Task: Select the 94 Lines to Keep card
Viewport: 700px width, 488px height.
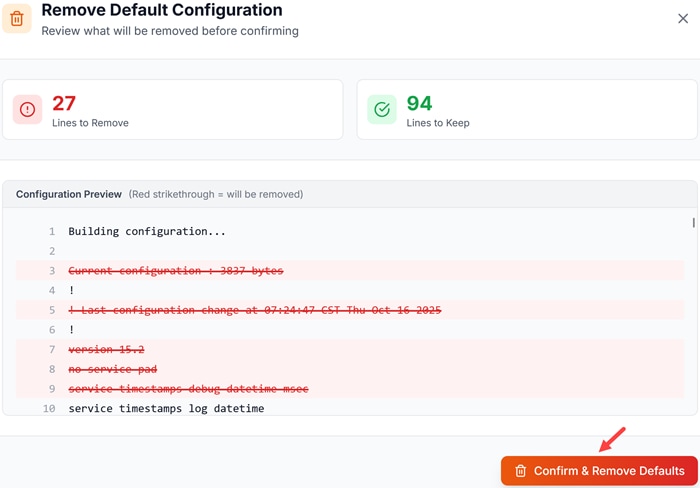Action: click(527, 110)
